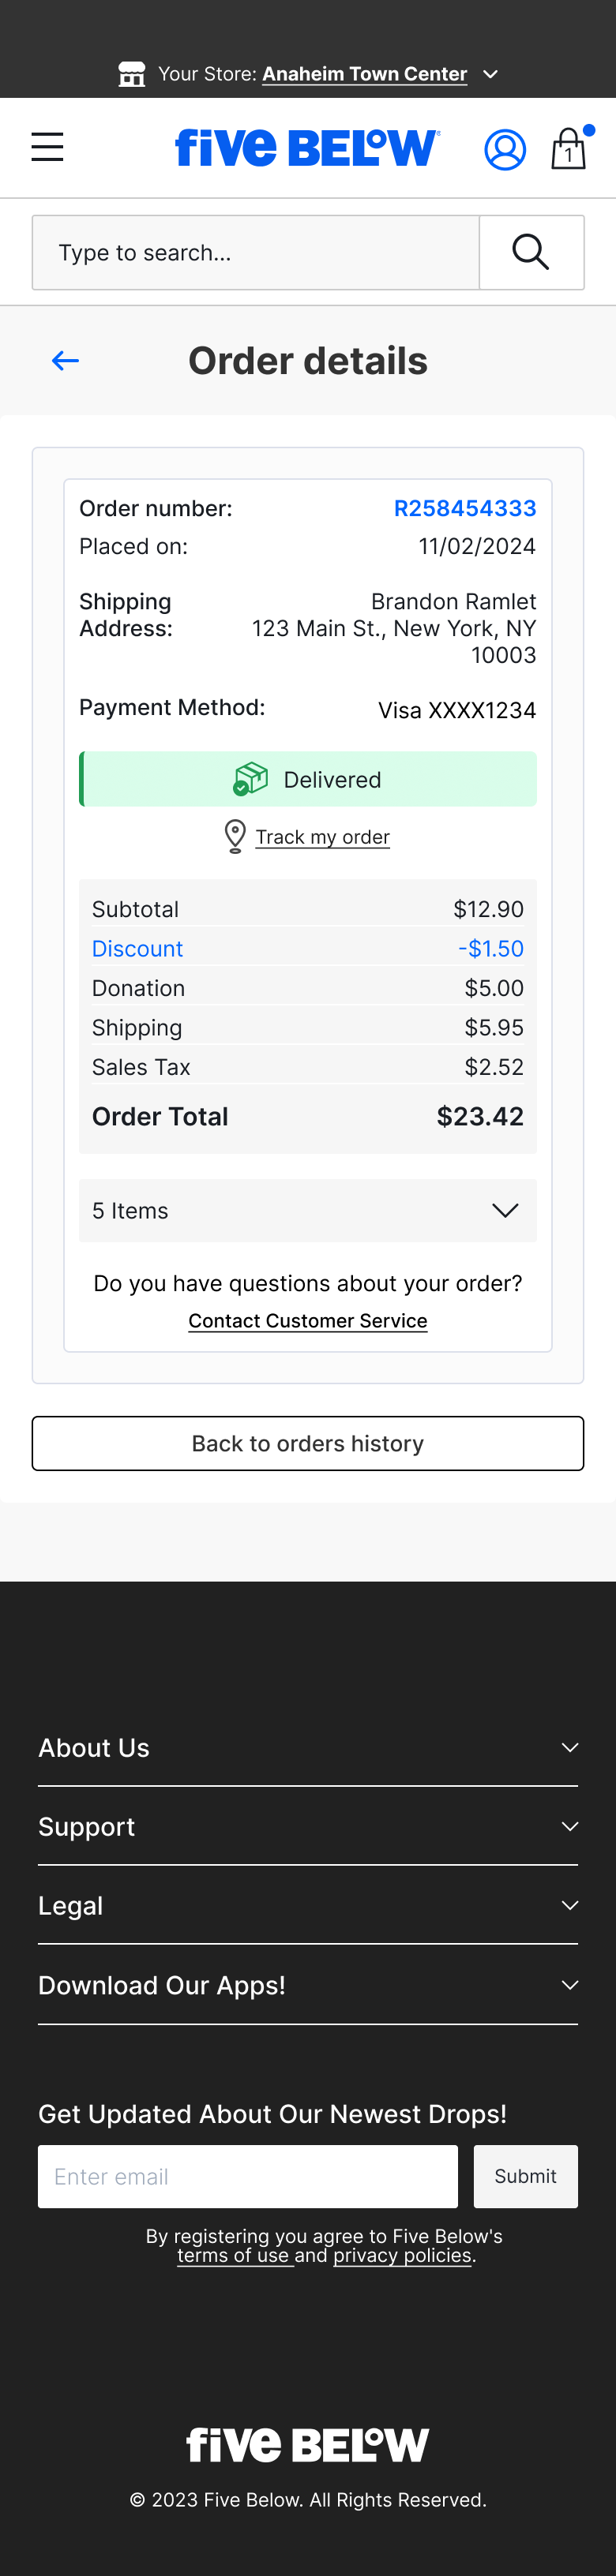
Task: Expand the 5 Items list
Action: [x=504, y=1210]
